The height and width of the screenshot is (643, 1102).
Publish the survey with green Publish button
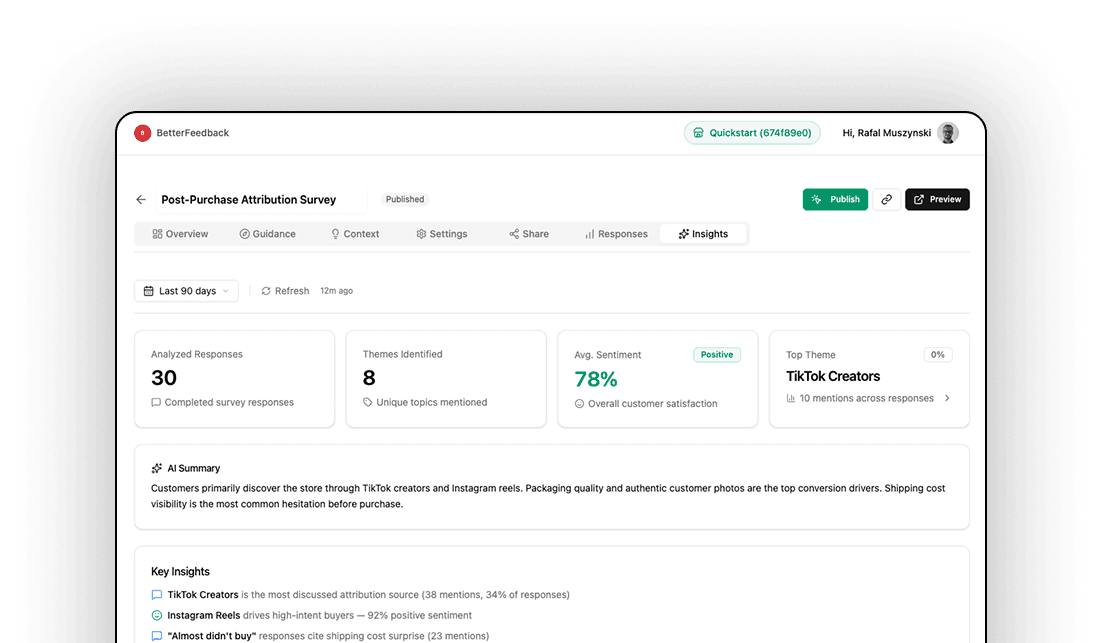pos(835,200)
